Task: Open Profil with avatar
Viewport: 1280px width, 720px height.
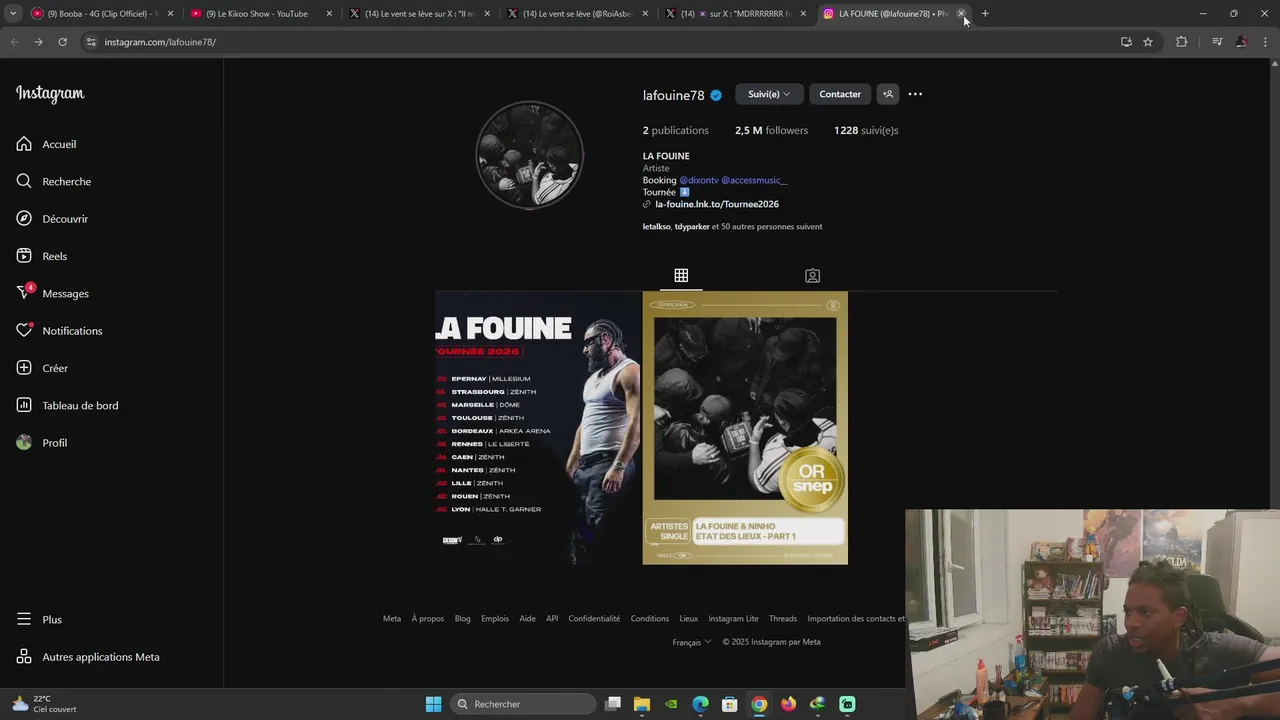Action: (x=41, y=443)
